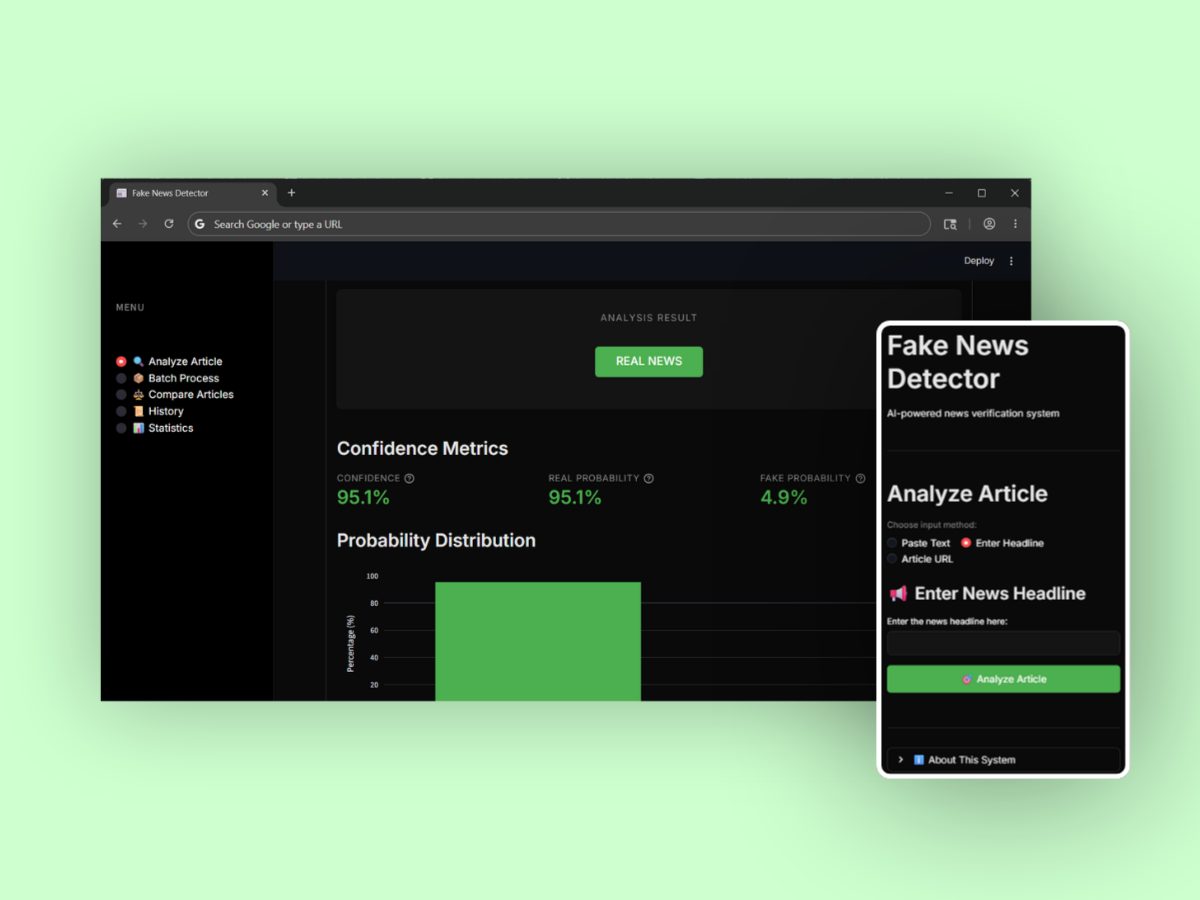
Task: Open the Streamlit menu beside Deploy
Action: (x=1011, y=261)
